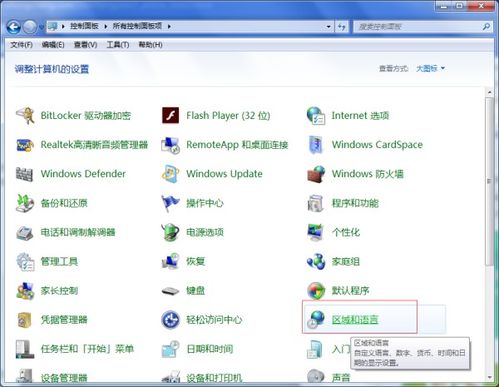This screenshot has height=387, width=499.
Task: Click the 控制面板 breadcrumb segment
Action: [84, 26]
